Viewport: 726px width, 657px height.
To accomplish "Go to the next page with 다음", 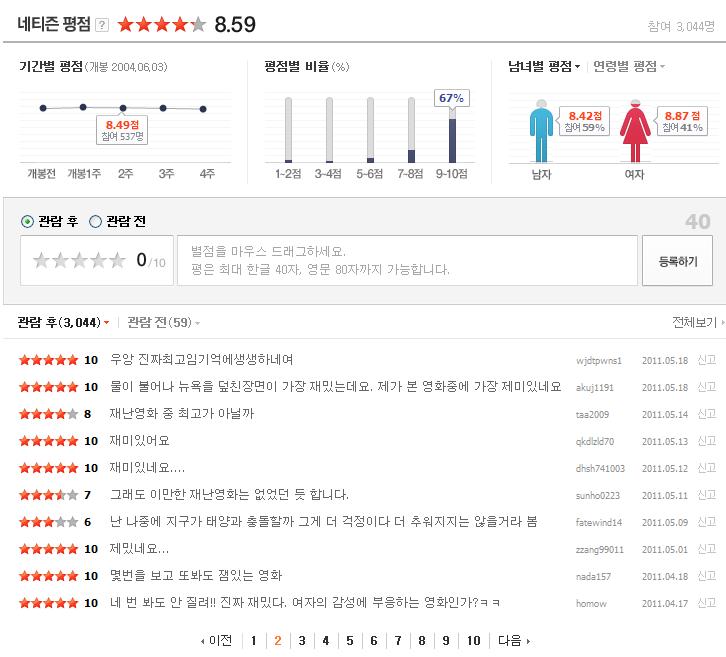I will [x=513, y=640].
